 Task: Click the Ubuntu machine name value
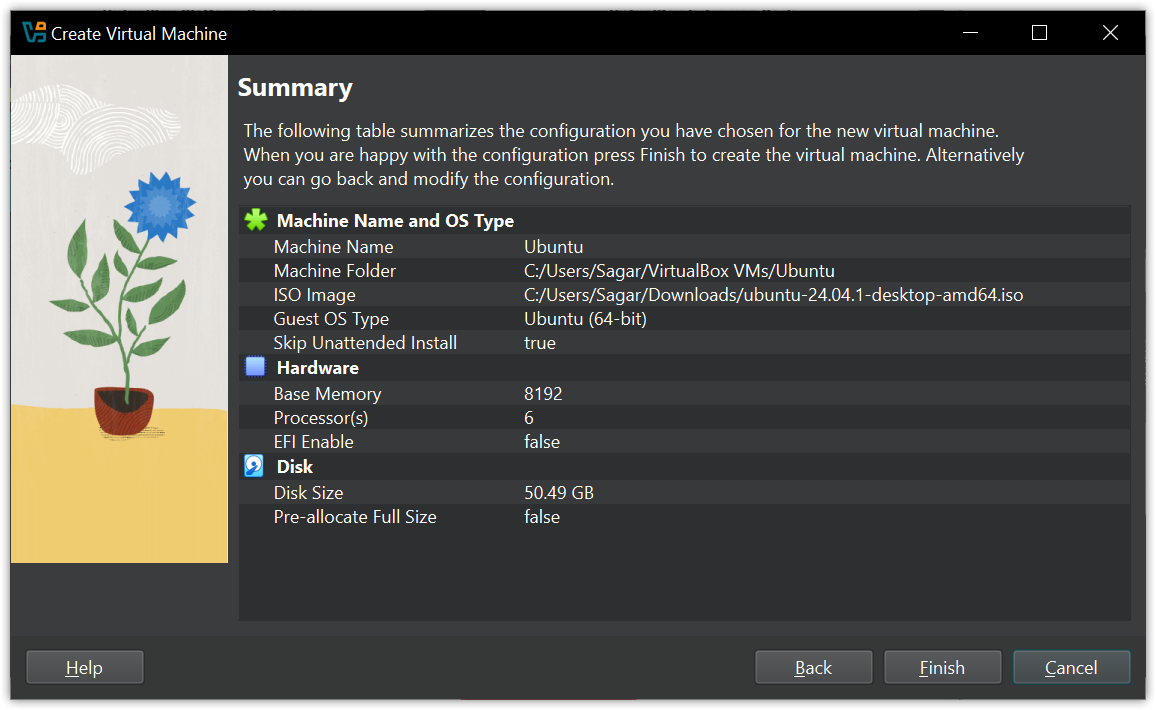click(554, 246)
